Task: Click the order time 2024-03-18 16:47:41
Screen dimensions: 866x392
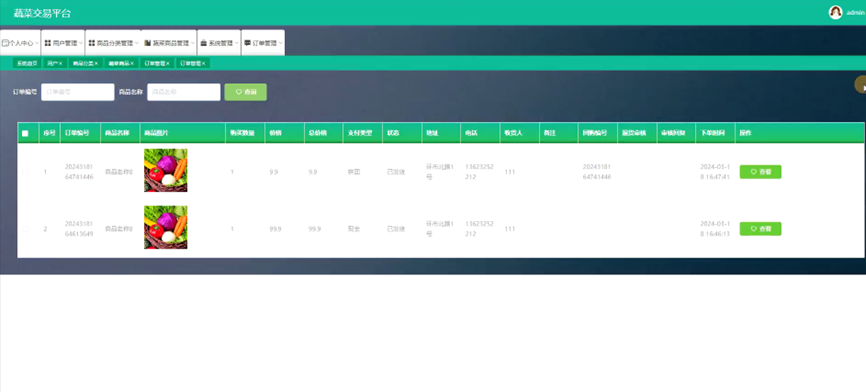Action: (x=715, y=172)
